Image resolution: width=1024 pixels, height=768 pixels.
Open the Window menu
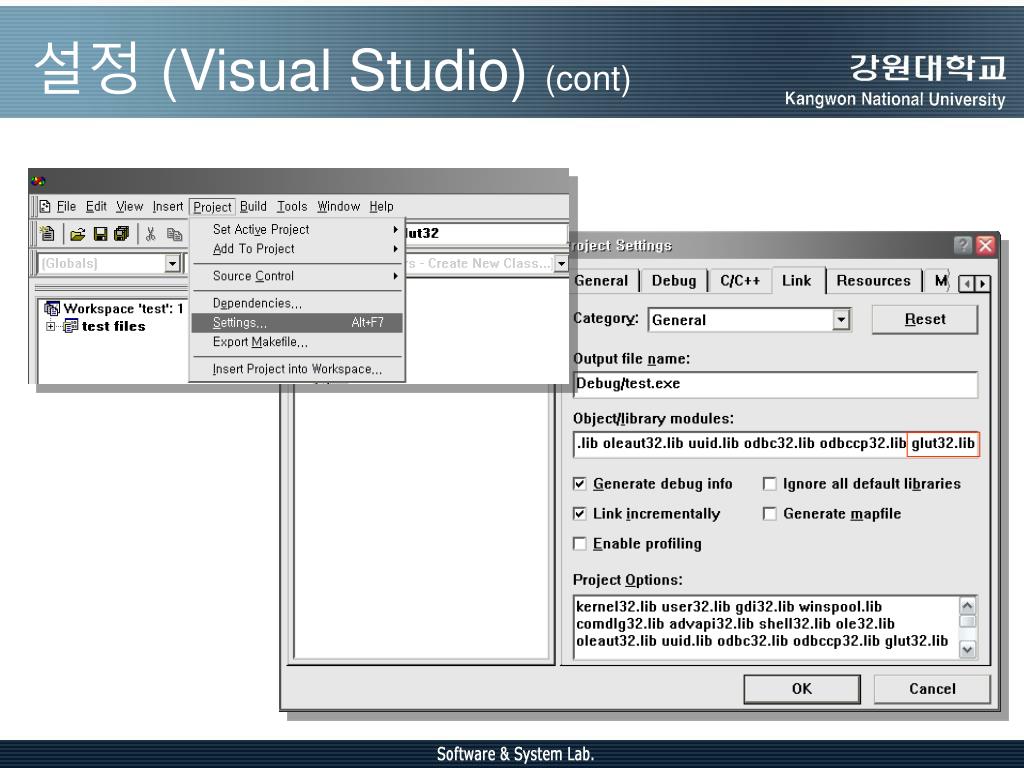[x=338, y=207]
